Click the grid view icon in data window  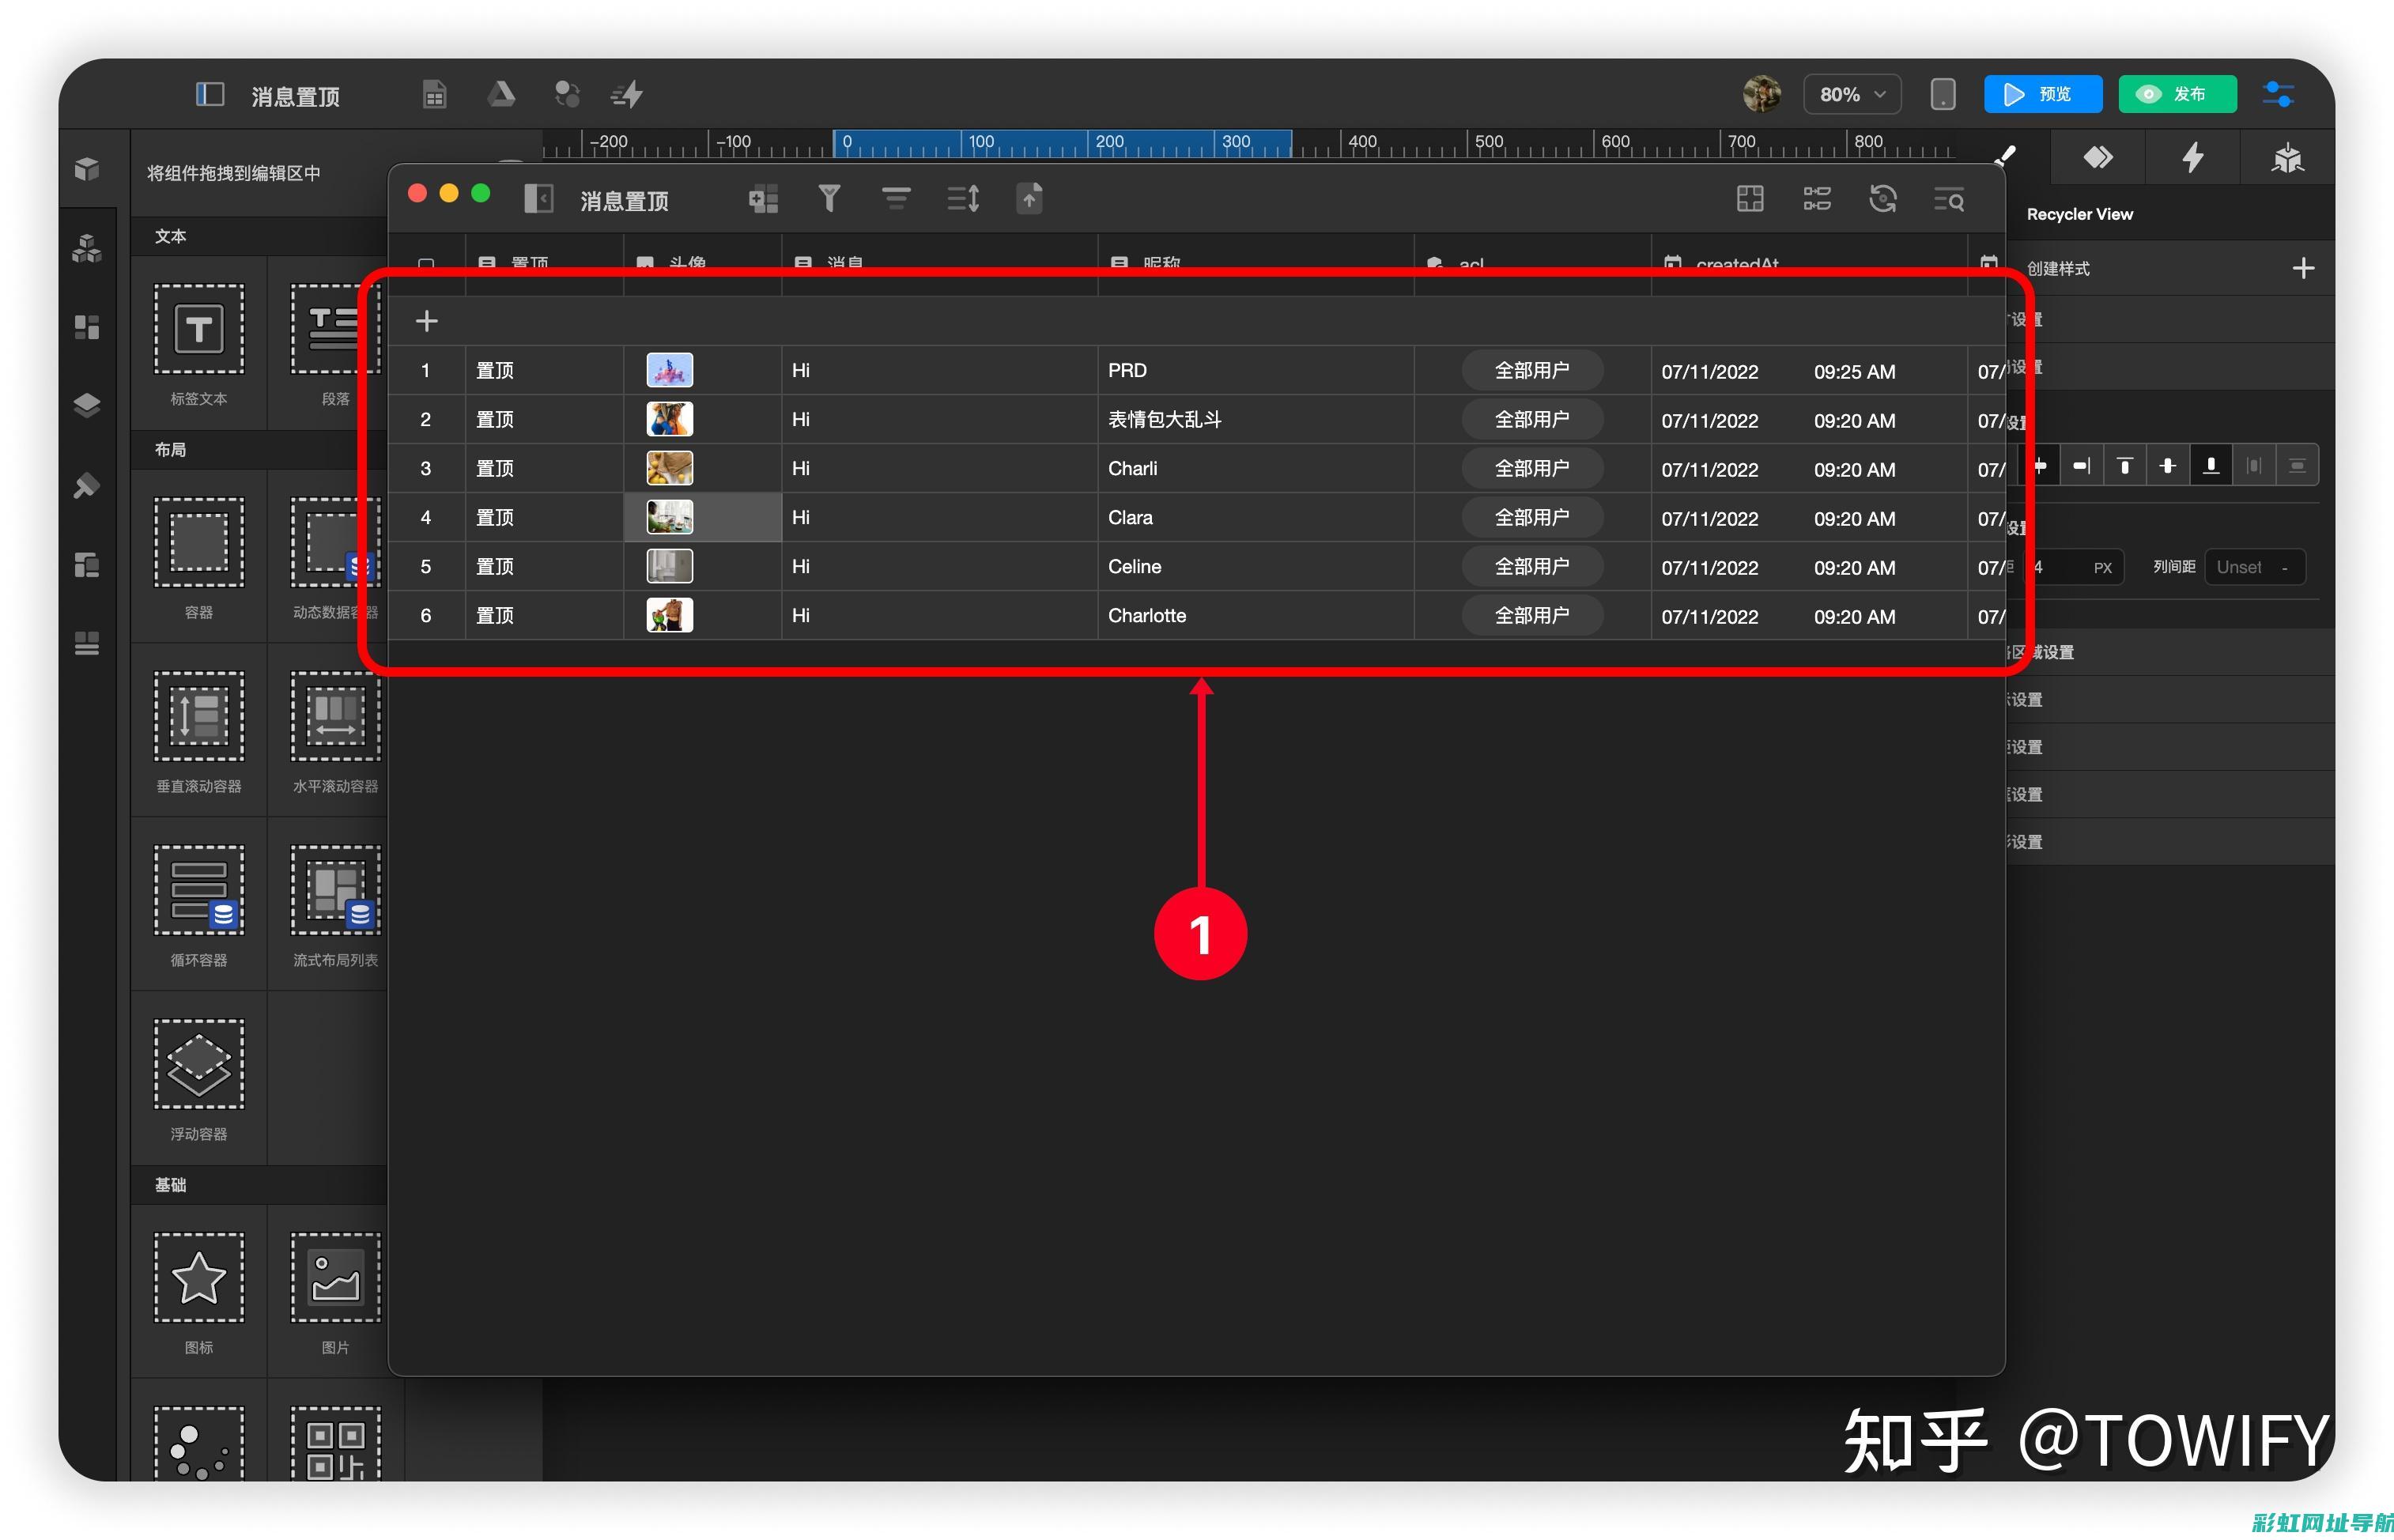[1750, 199]
